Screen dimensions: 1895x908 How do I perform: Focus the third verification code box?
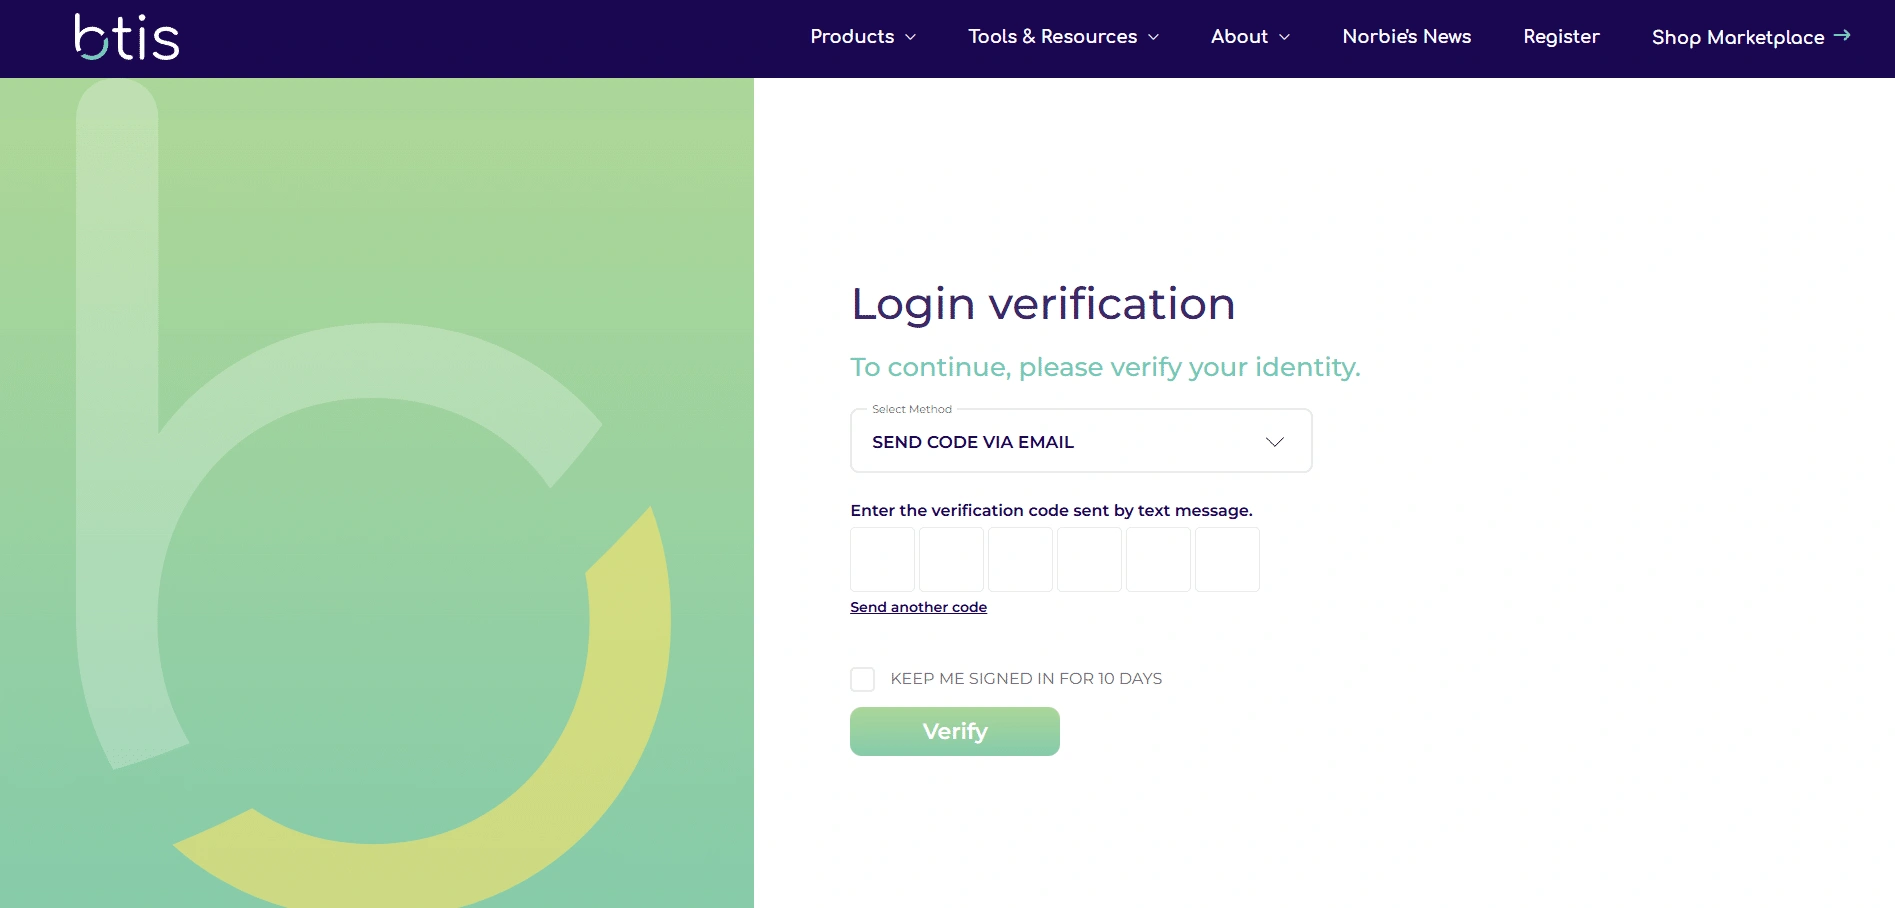click(1020, 560)
